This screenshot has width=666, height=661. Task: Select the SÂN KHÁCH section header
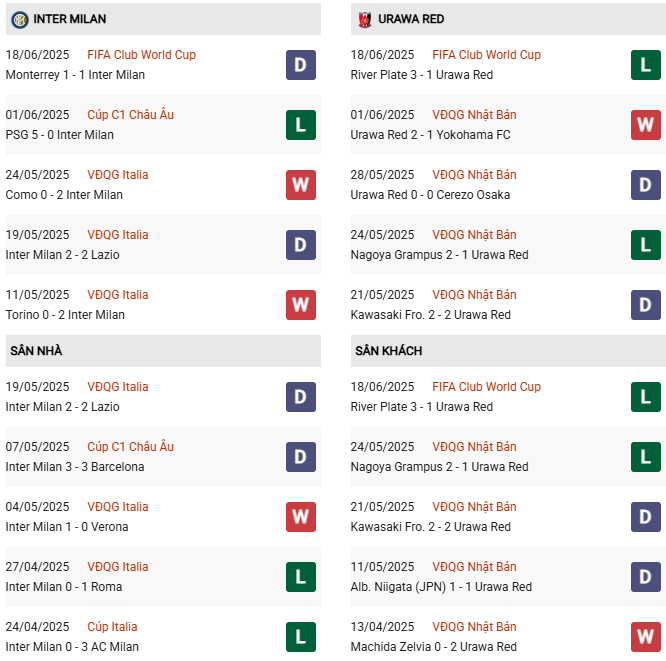(x=388, y=351)
